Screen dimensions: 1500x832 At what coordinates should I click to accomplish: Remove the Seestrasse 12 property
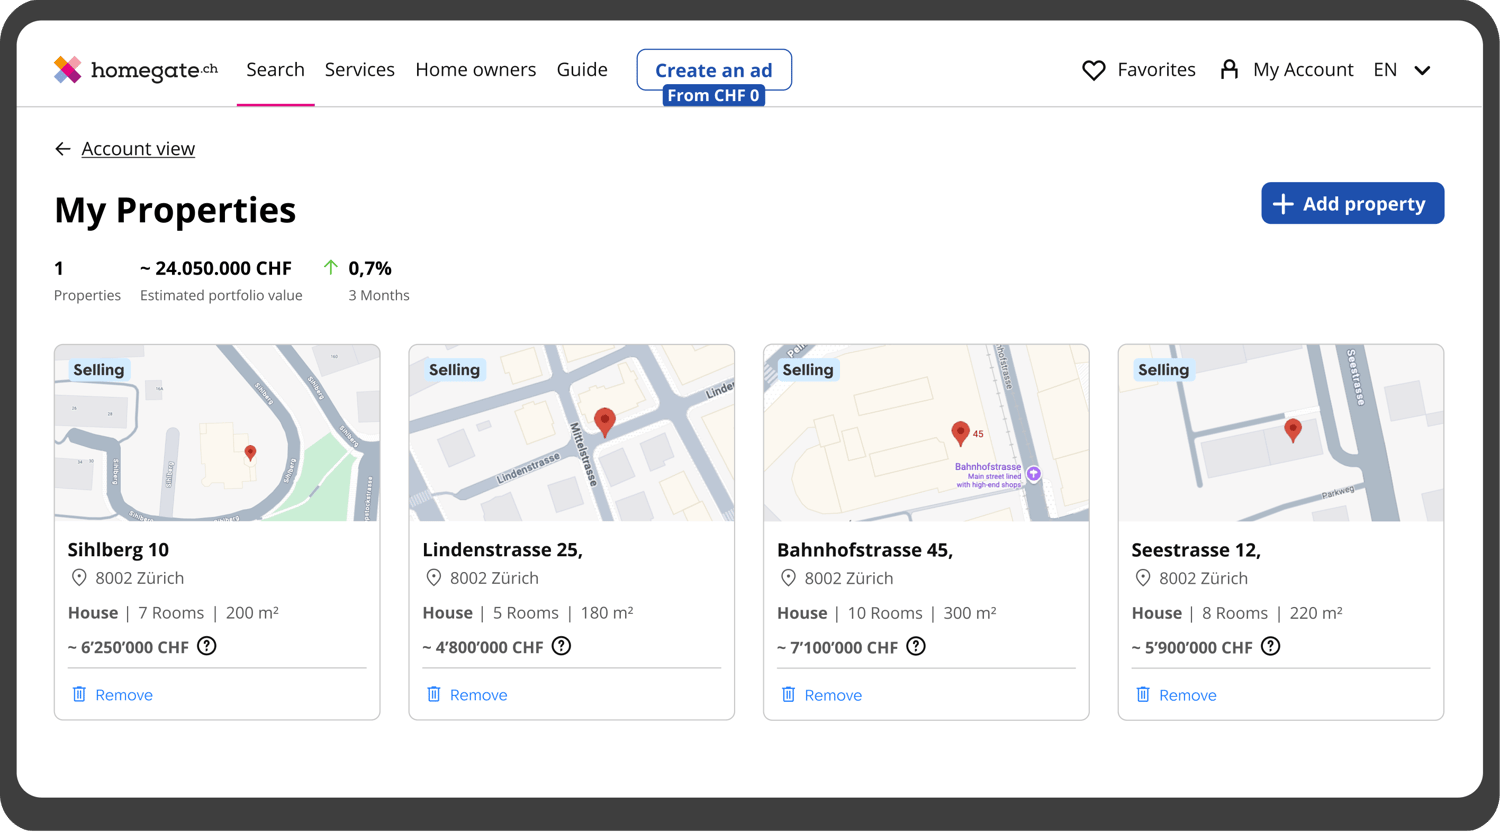click(x=1188, y=695)
